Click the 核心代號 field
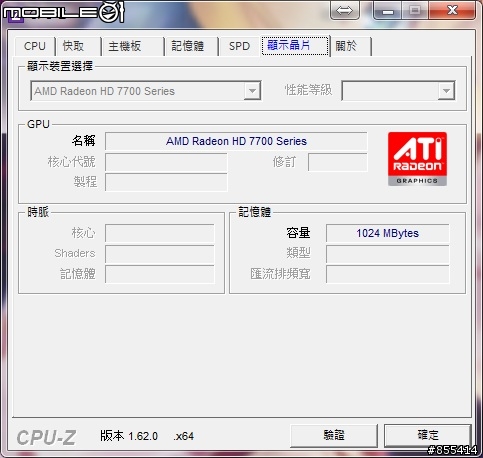Image resolution: width=483 pixels, height=458 pixels. [x=166, y=162]
